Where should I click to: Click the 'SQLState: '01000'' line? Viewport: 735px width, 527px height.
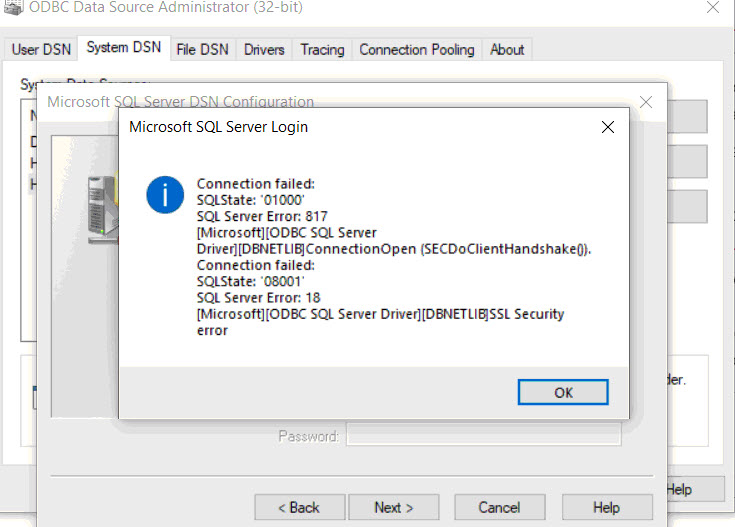tap(250, 200)
